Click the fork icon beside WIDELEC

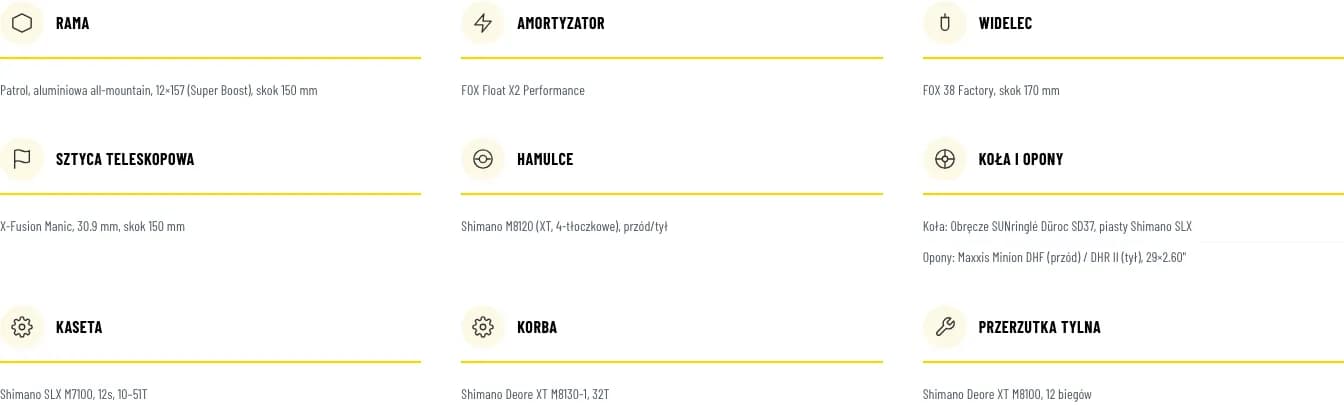click(x=944, y=23)
